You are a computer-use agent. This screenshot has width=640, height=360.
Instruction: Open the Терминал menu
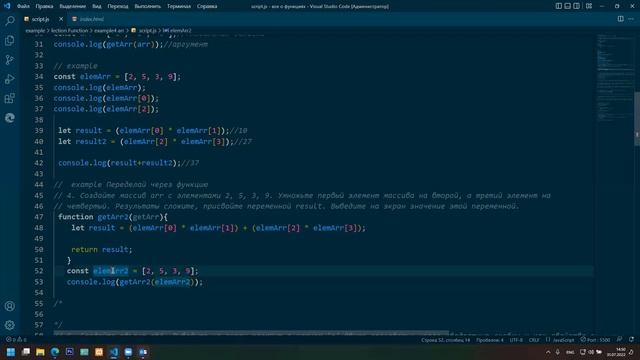pyautogui.click(x=179, y=6)
